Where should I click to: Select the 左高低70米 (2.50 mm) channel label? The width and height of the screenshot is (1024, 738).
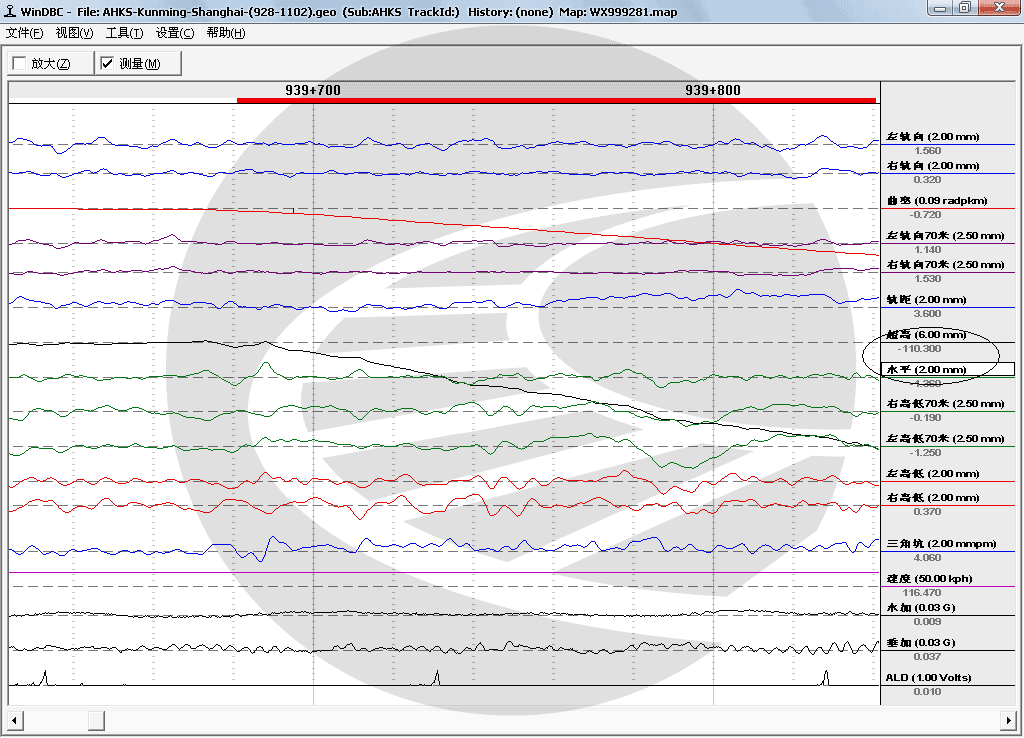point(945,438)
